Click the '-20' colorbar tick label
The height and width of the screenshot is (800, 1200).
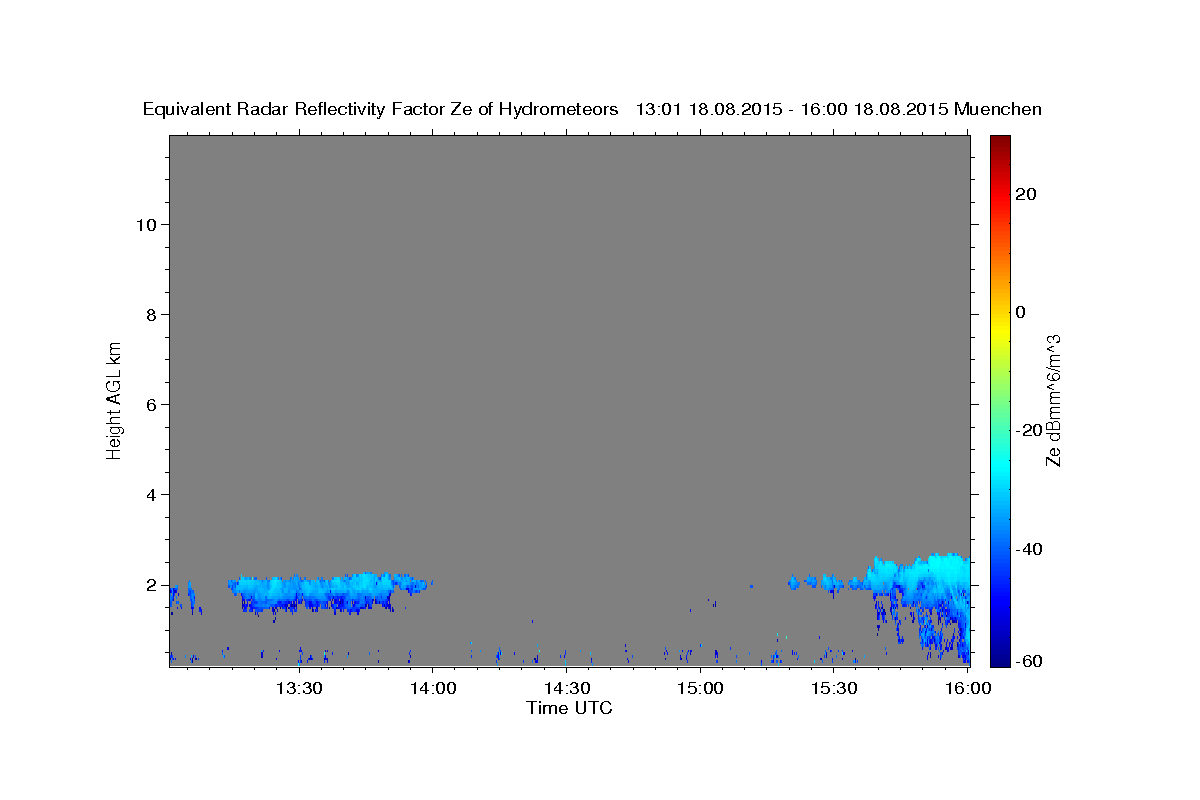coord(1028,430)
